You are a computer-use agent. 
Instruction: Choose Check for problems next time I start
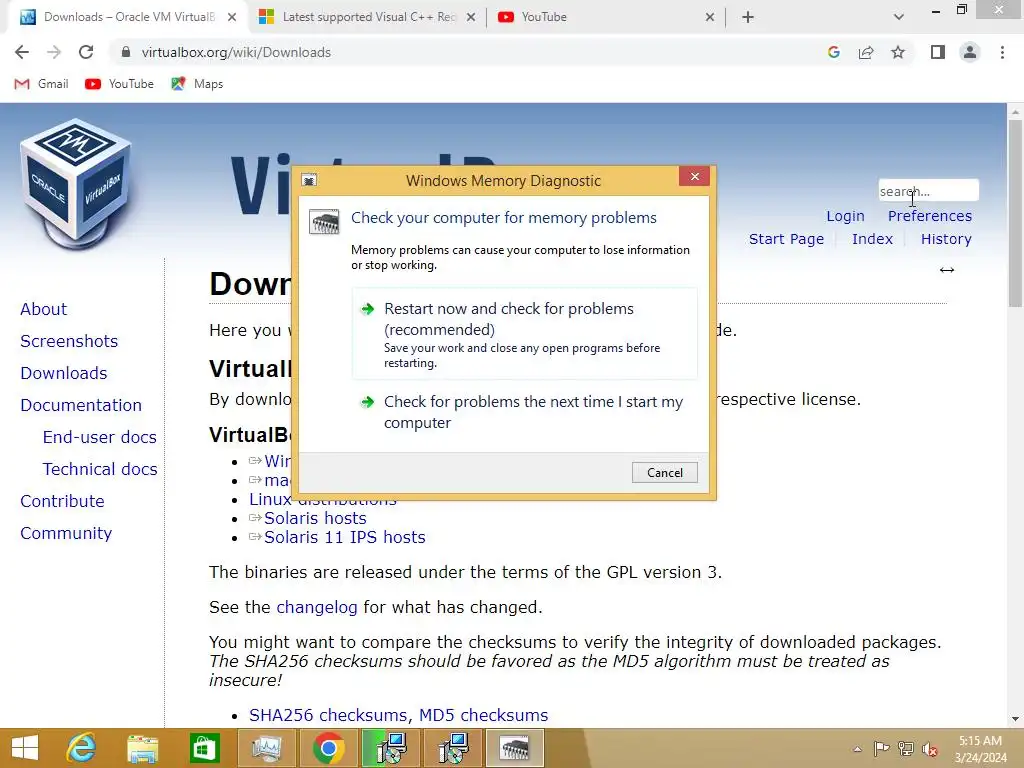tap(524, 411)
